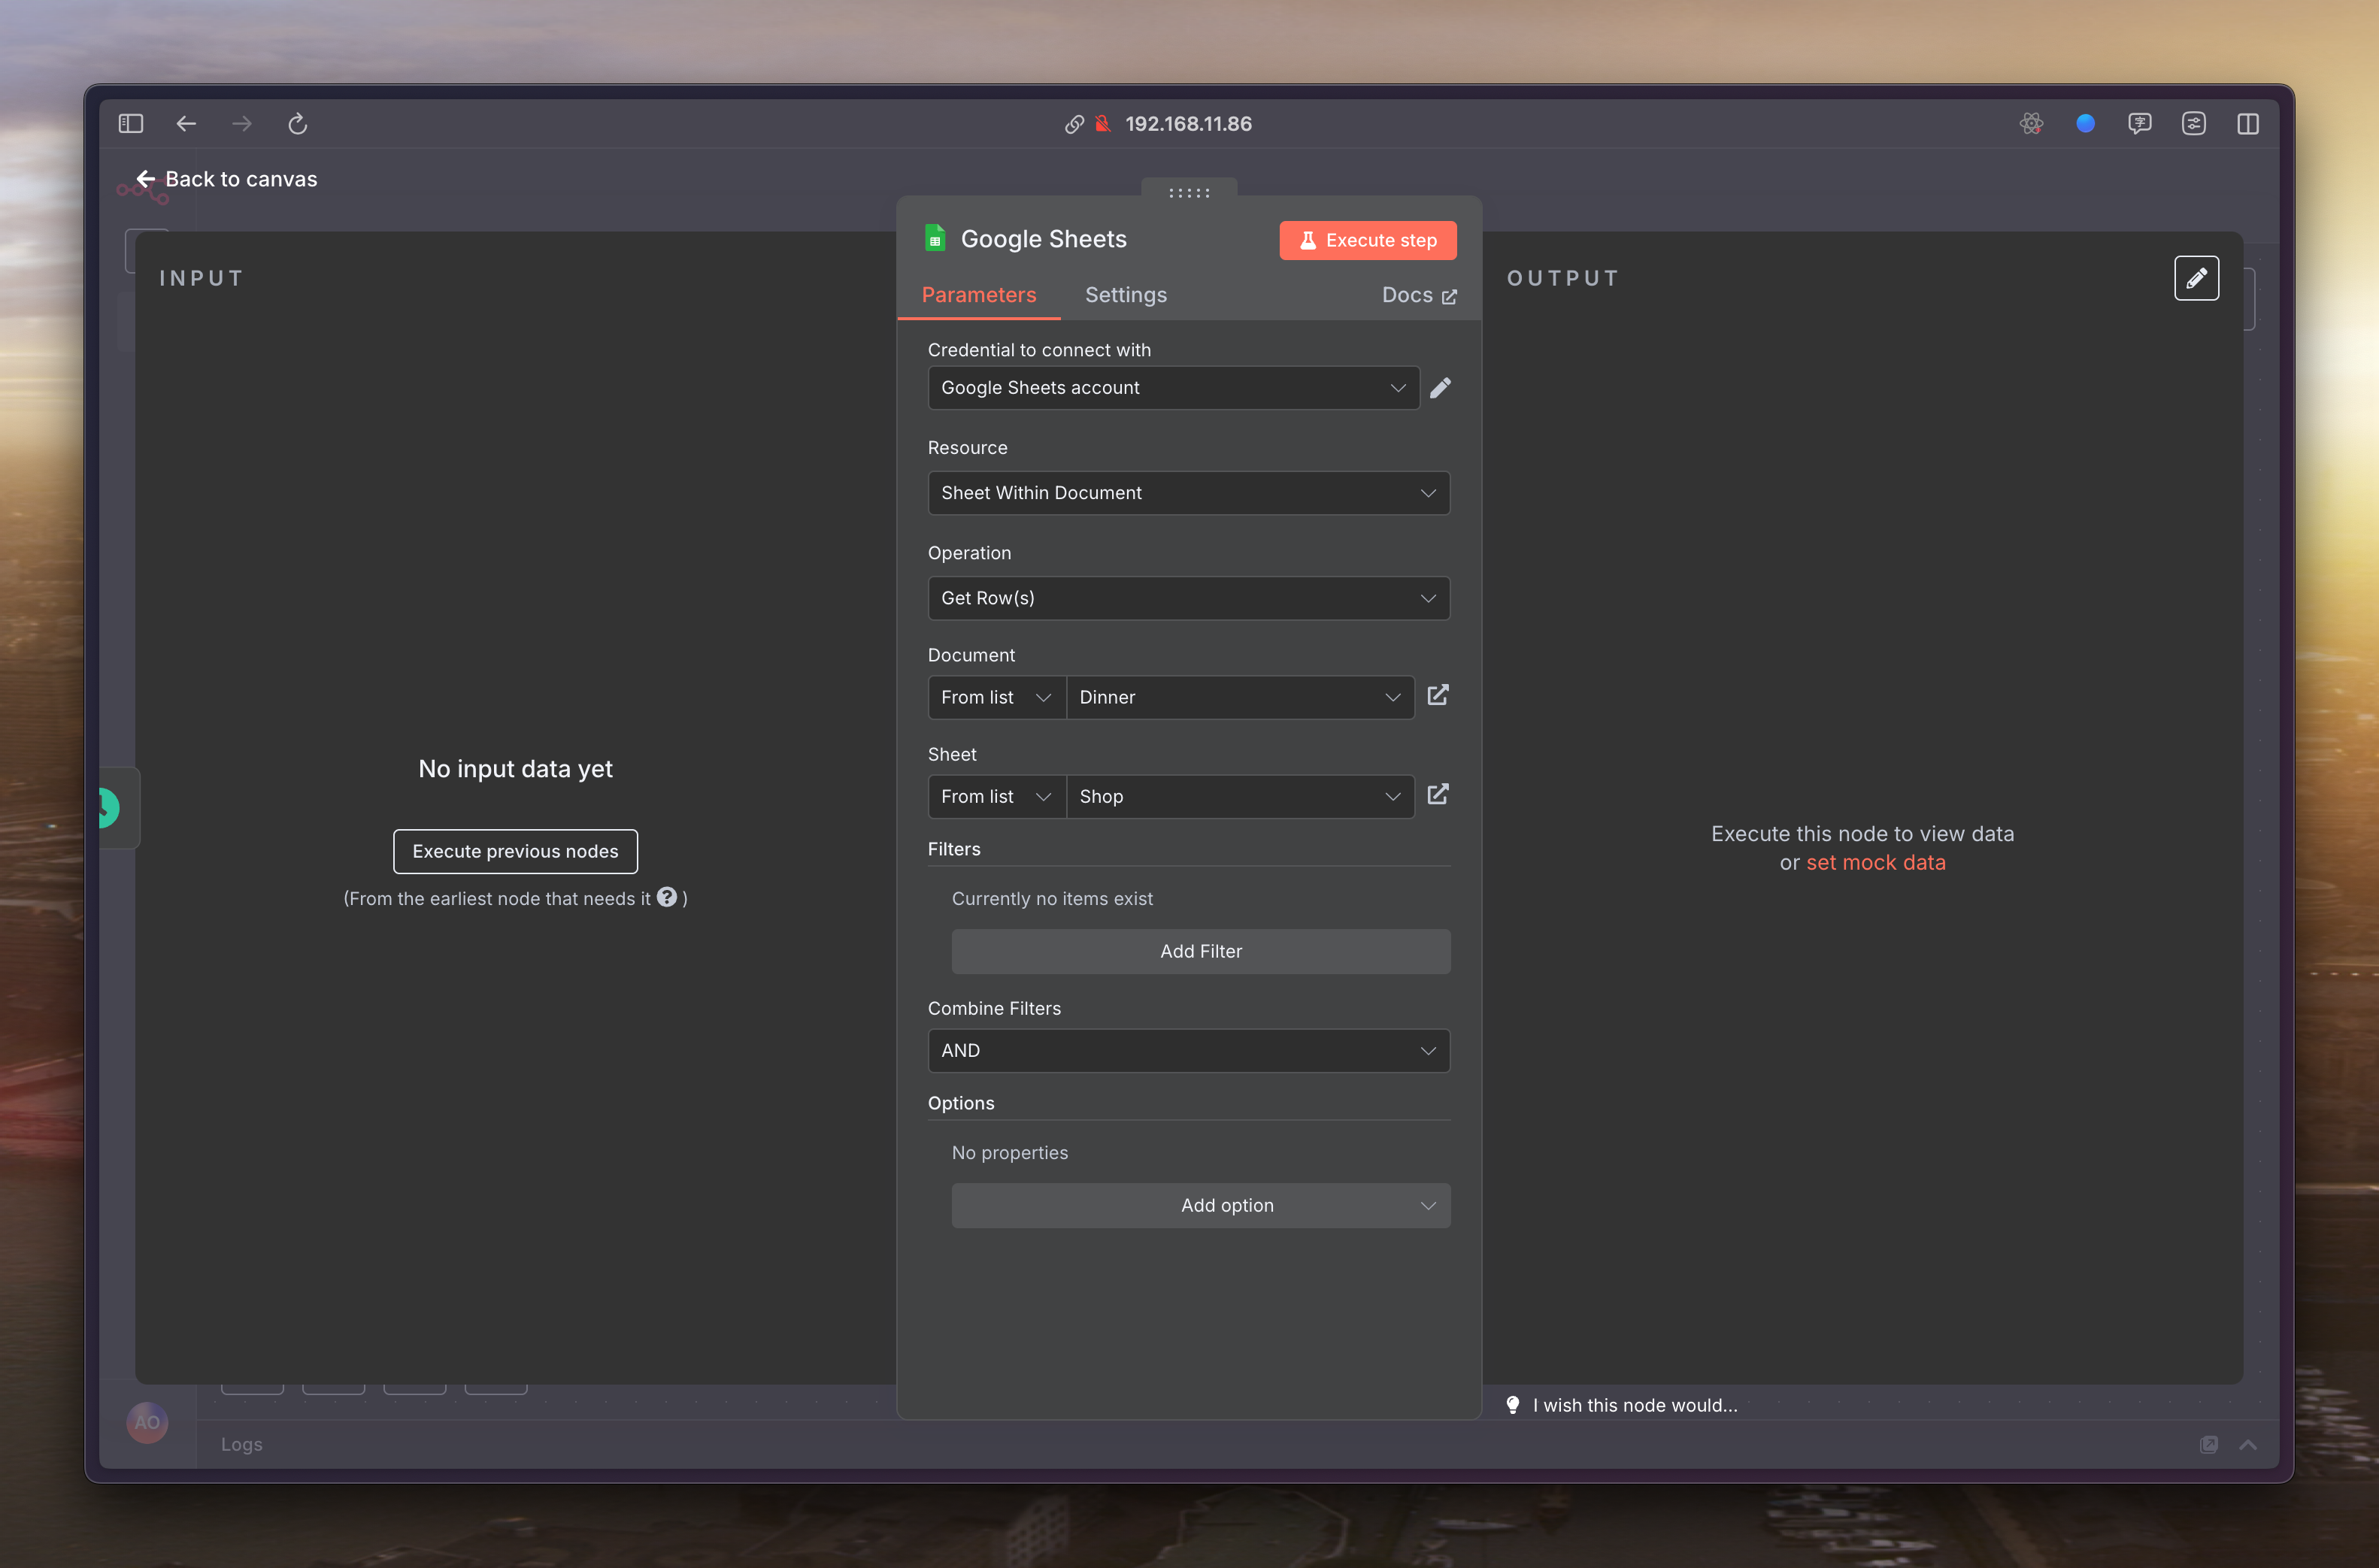Open the Shop sheet via the external link icon
This screenshot has height=1568, width=2379.
[1437, 795]
